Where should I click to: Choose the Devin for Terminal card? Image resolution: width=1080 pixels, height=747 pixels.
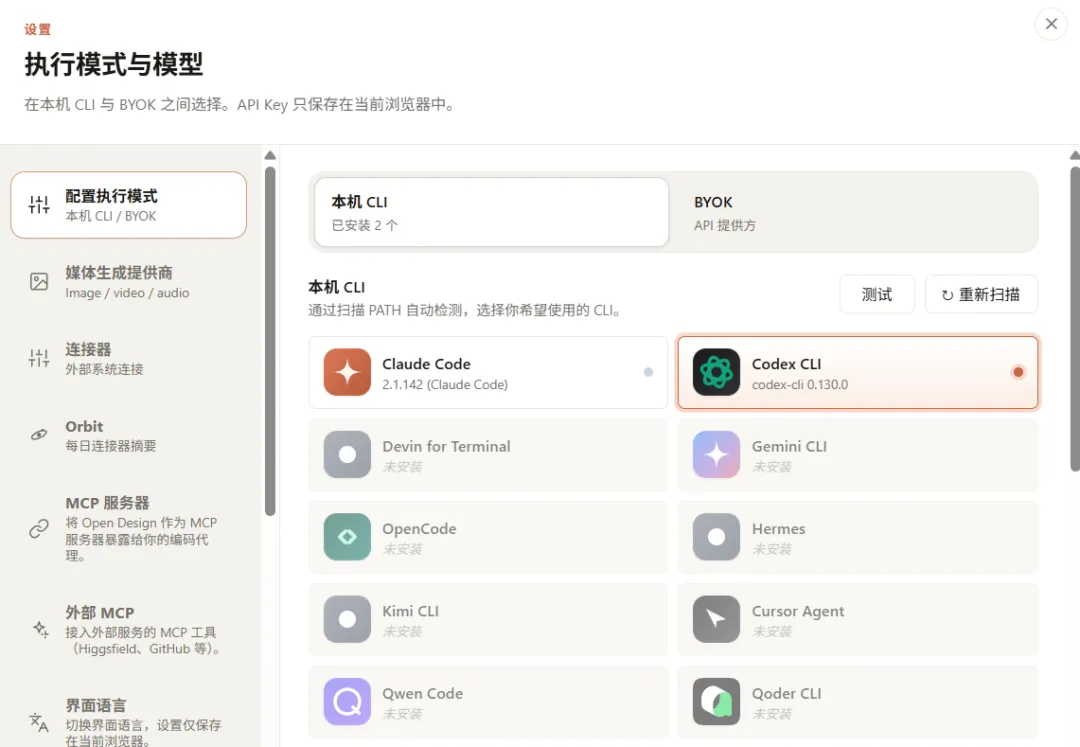pos(488,454)
